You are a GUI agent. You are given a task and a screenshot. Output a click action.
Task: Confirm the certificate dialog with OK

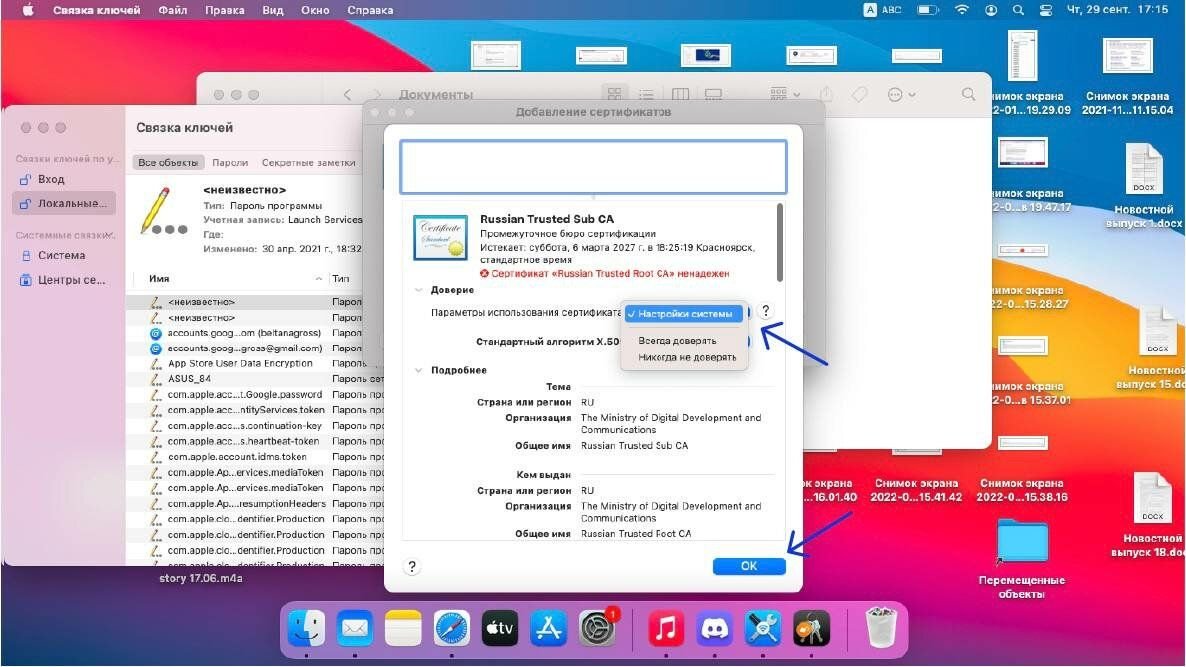749,566
